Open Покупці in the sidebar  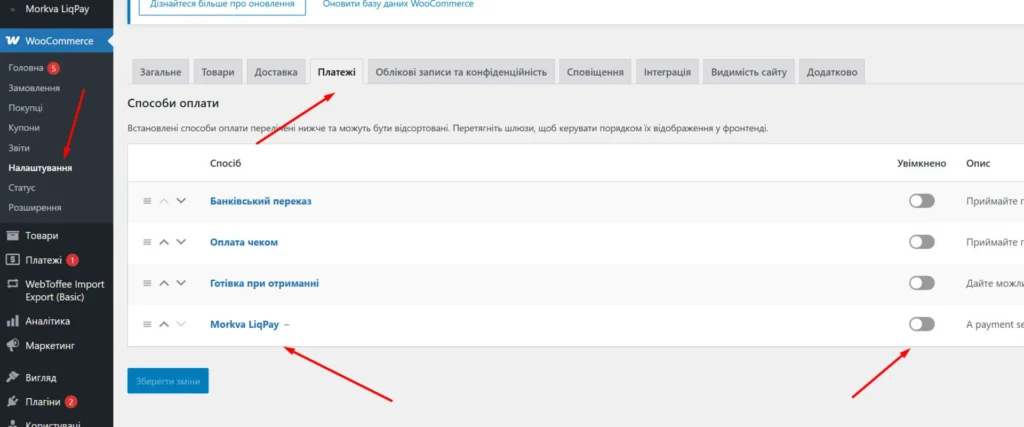coord(25,108)
